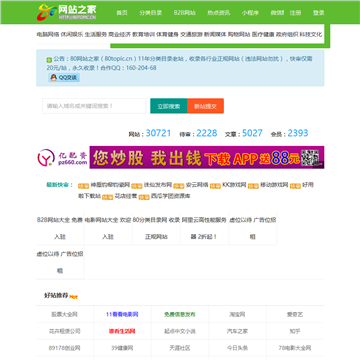Open the 移动游戏网 quick-review link
Screen dimensions: 360x360
(274, 185)
